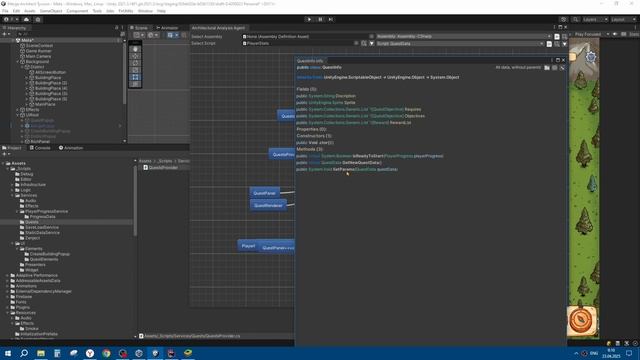Start Play mode with the Play button

point(309,19)
